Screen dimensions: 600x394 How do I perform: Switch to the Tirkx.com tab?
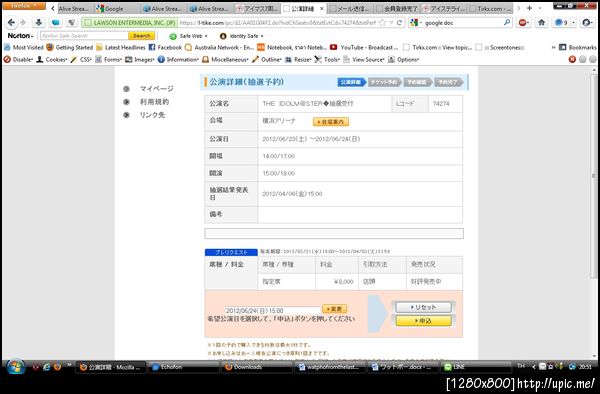point(490,8)
